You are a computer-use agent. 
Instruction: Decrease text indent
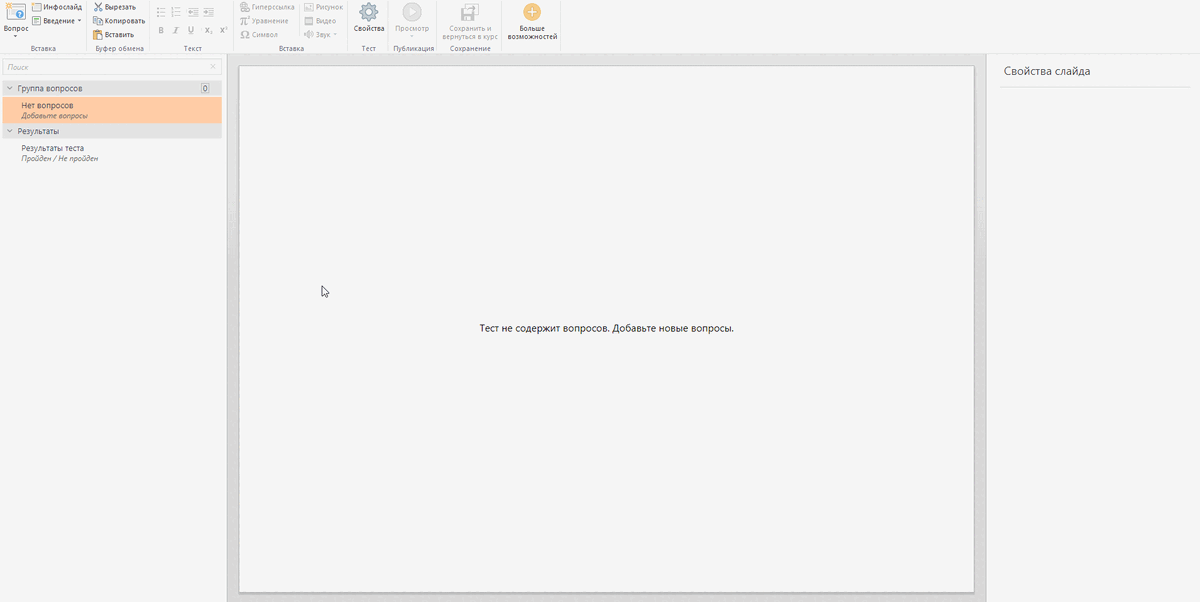point(192,12)
